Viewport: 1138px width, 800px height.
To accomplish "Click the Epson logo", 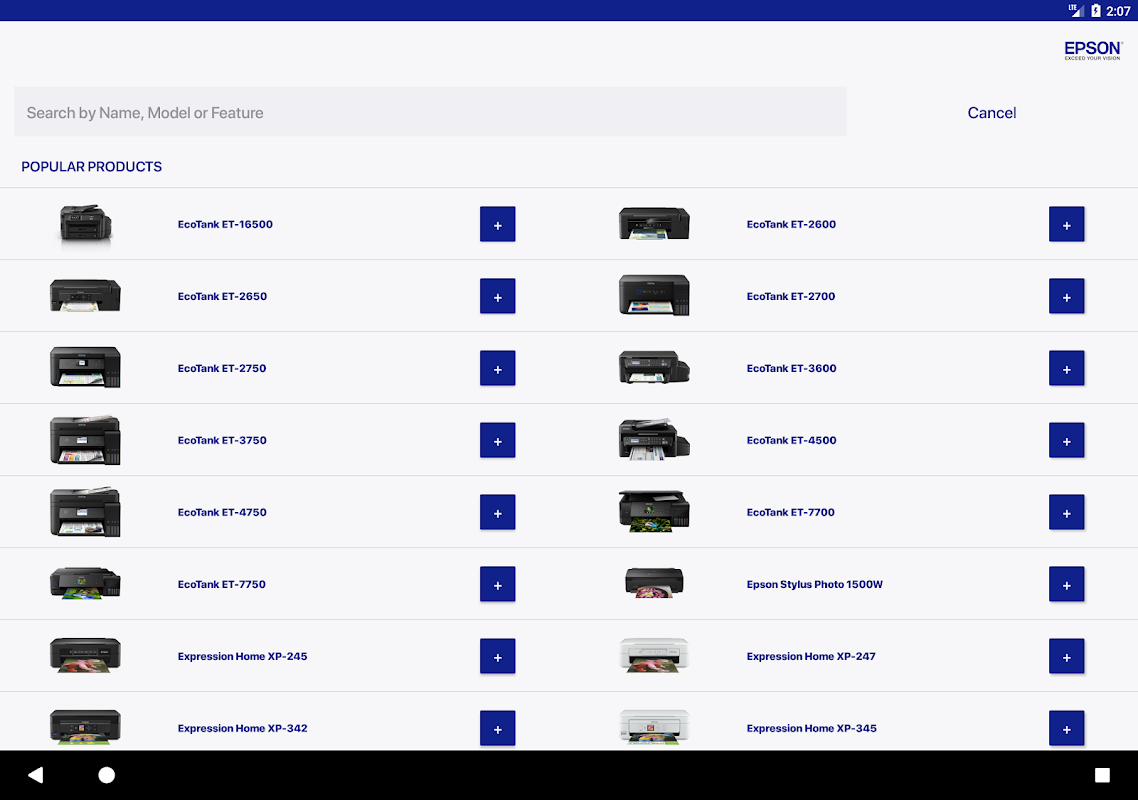I will point(1093,50).
